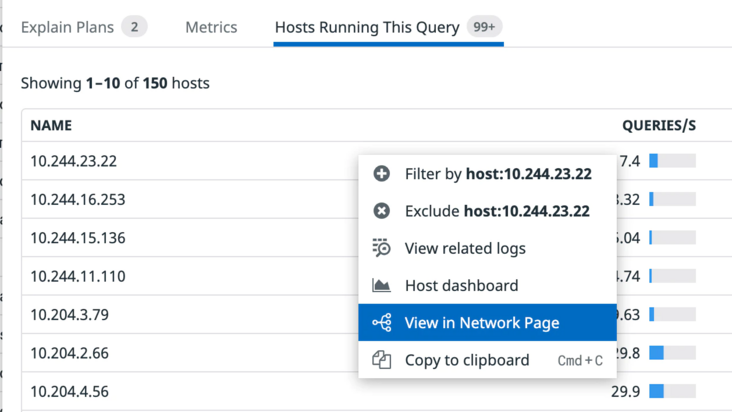
Task: Click queries bar for 10.244.11.110
Action: click(672, 276)
